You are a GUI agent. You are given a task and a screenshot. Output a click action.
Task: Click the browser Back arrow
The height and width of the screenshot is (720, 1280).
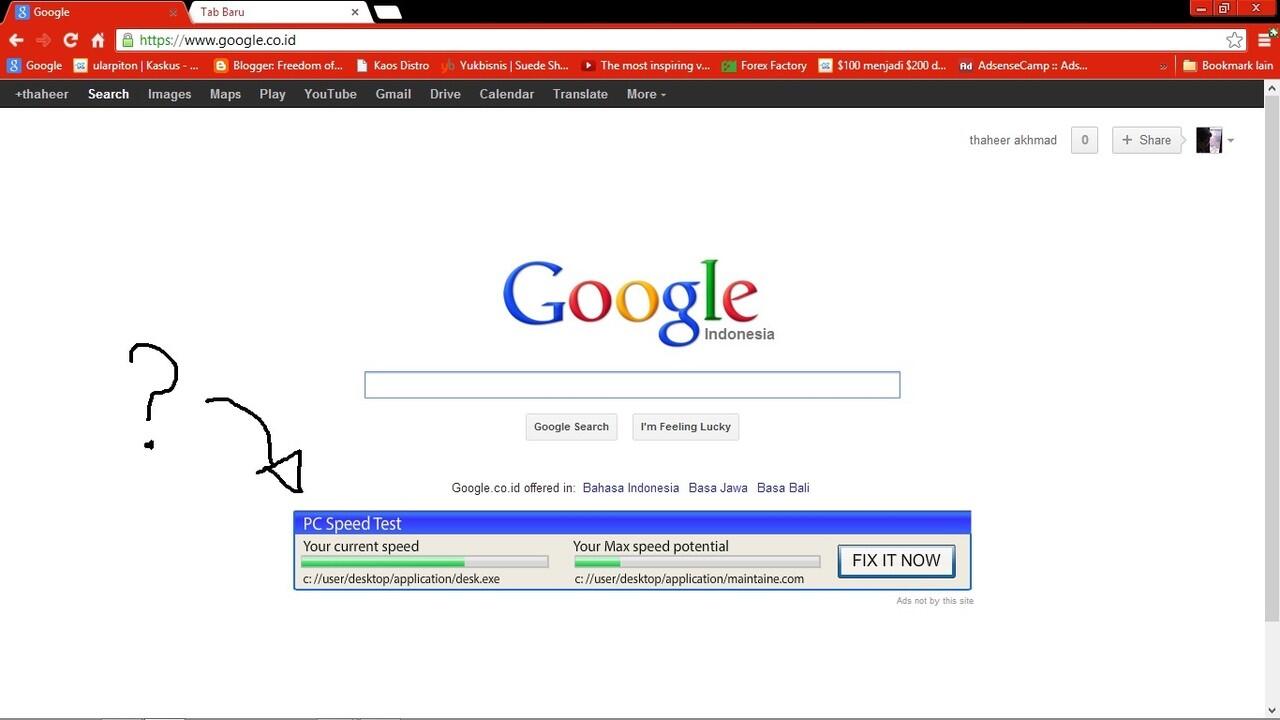point(16,40)
